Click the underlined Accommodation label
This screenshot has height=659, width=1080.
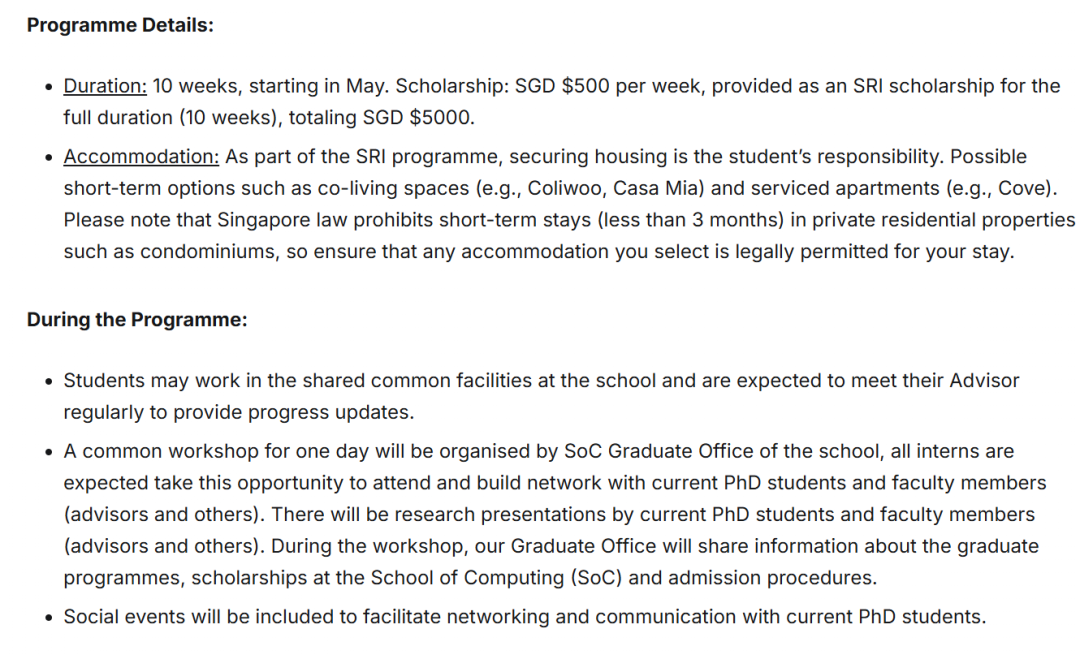coord(141,157)
